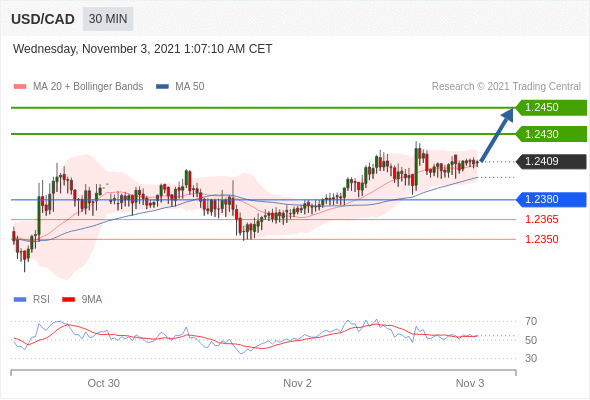Click the Nov 3 date axis label
Viewport: 590px width, 400px height.
470,383
